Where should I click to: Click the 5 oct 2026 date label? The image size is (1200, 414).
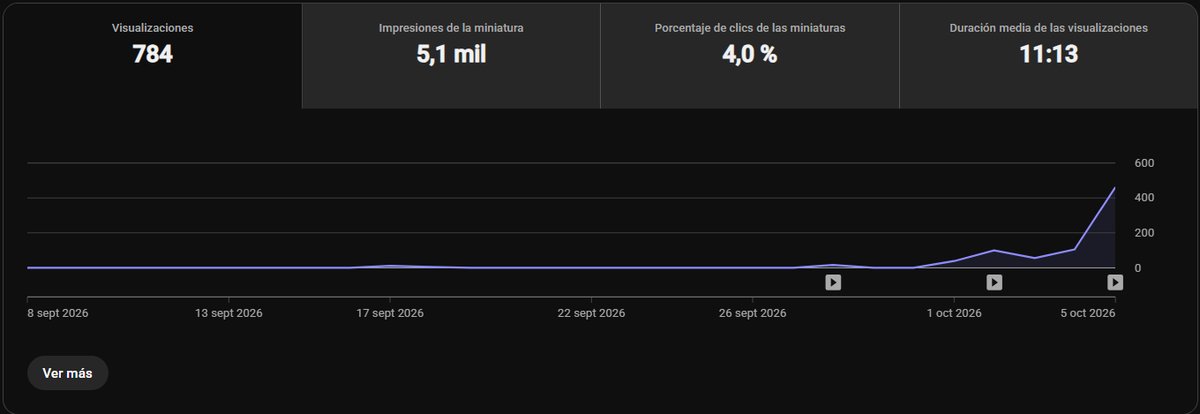click(x=1088, y=313)
